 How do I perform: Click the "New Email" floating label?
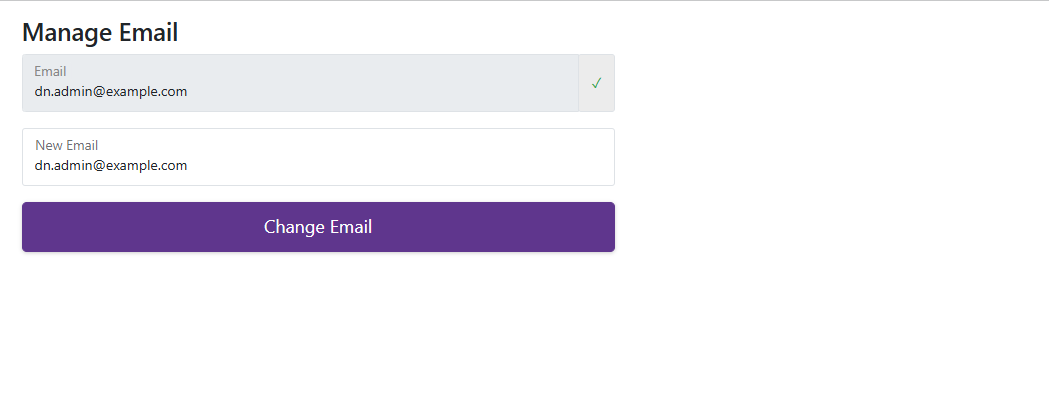pos(66,146)
